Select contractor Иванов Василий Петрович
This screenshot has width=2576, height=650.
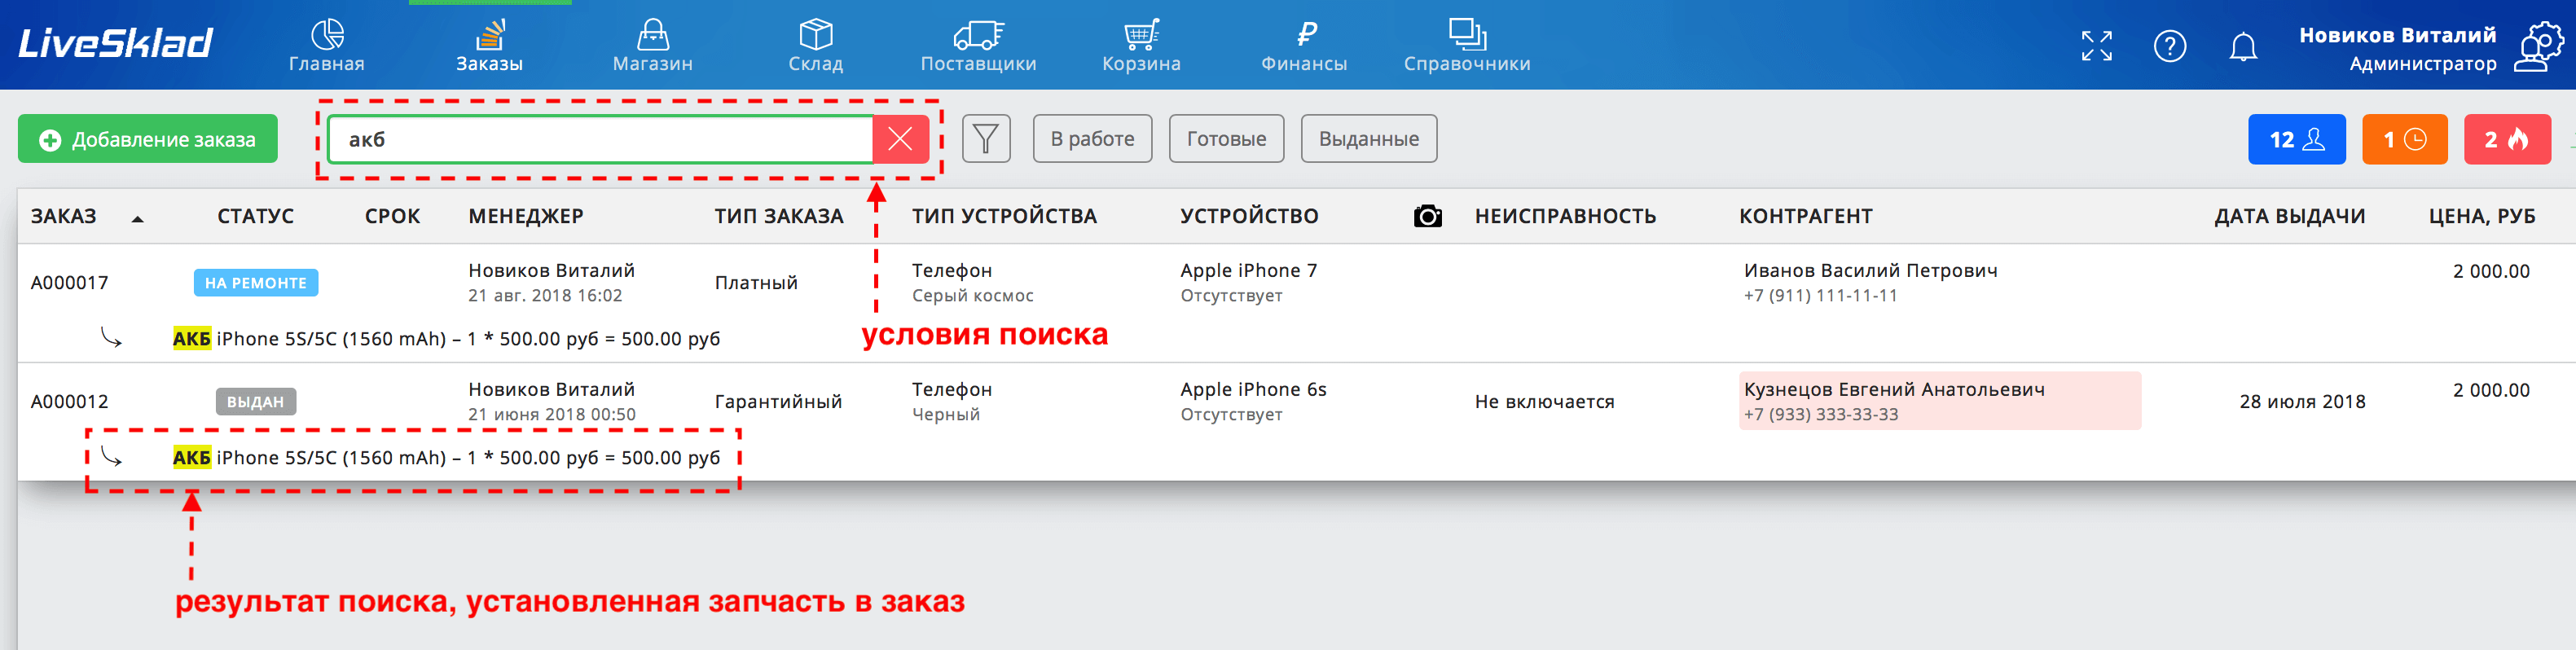pyautogui.click(x=1871, y=271)
